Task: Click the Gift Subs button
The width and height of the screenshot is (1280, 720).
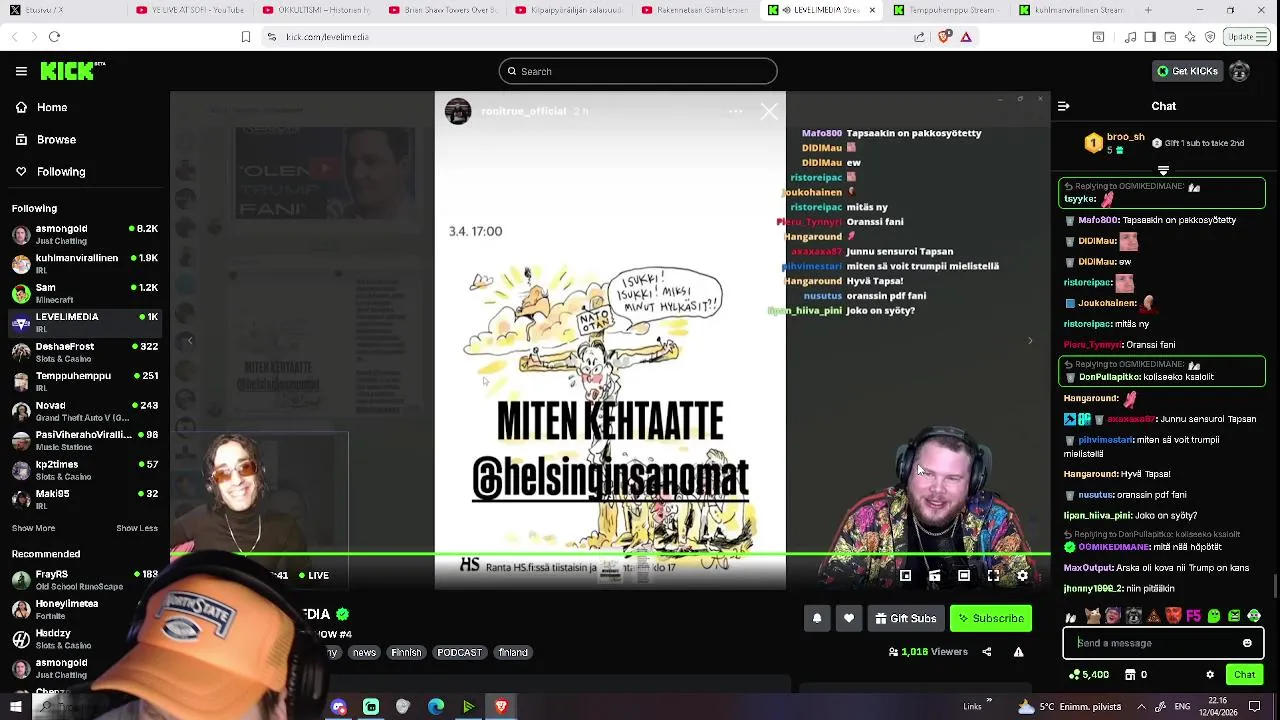Action: (x=906, y=618)
